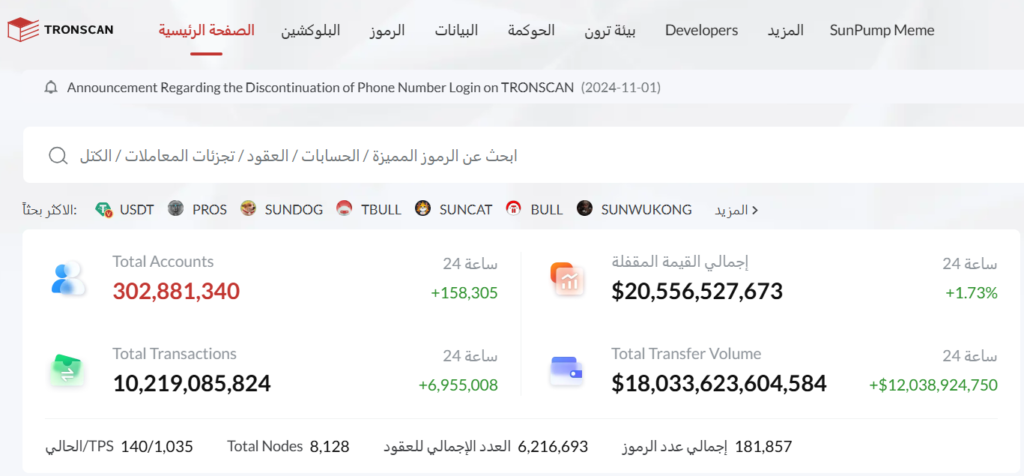Image resolution: width=1024 pixels, height=476 pixels.
Task: Open the الصفحة الرئيسية home tab
Action: pos(206,30)
